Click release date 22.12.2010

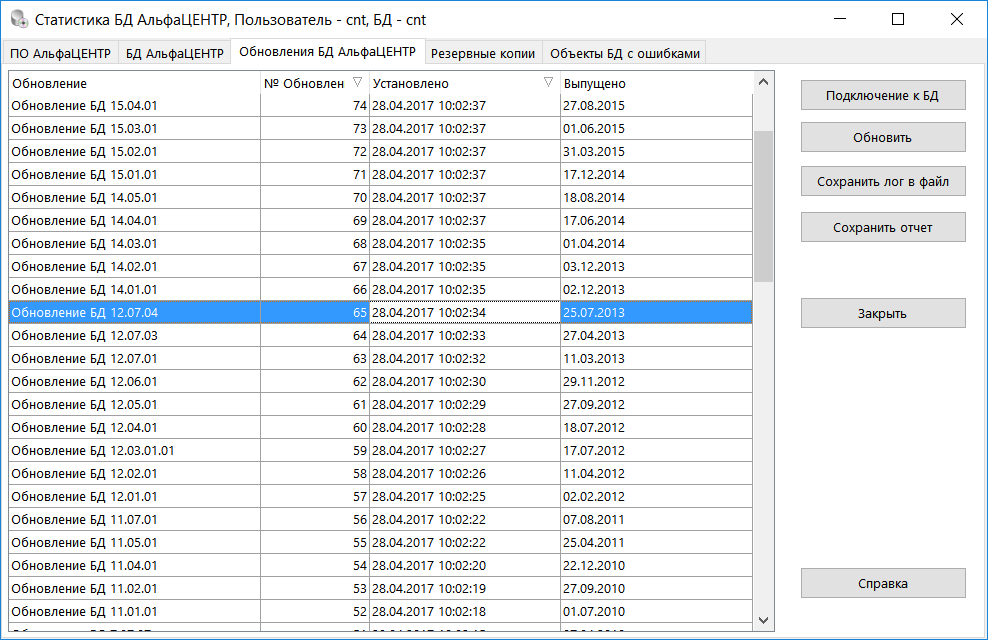pyautogui.click(x=657, y=565)
